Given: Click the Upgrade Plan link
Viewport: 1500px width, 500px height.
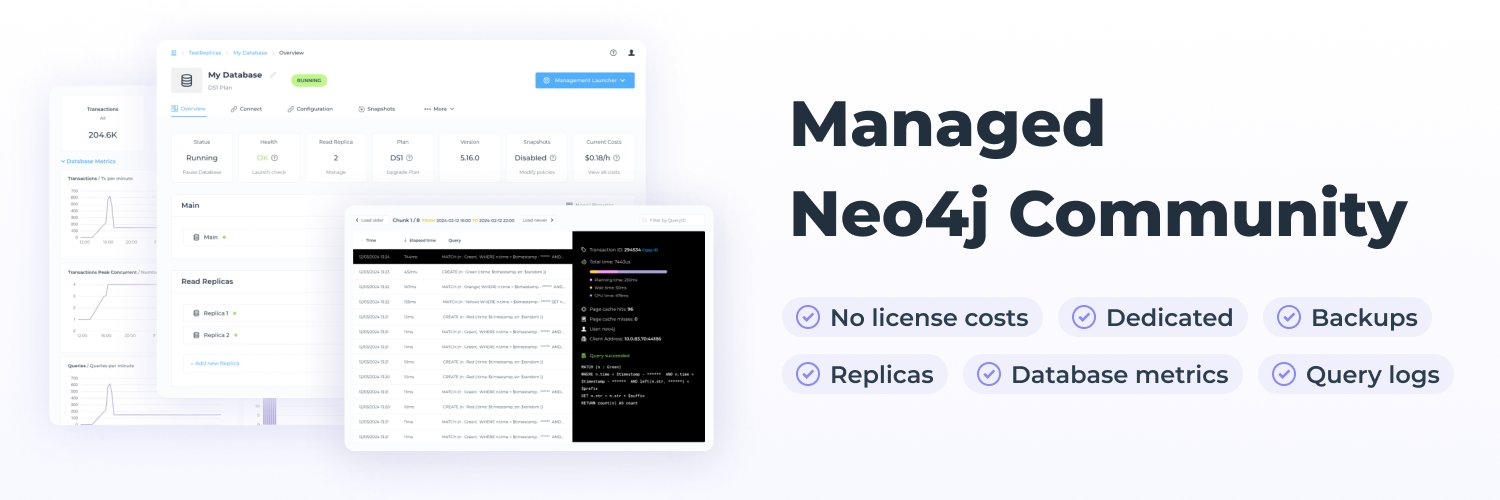Looking at the screenshot, I should 403,172.
